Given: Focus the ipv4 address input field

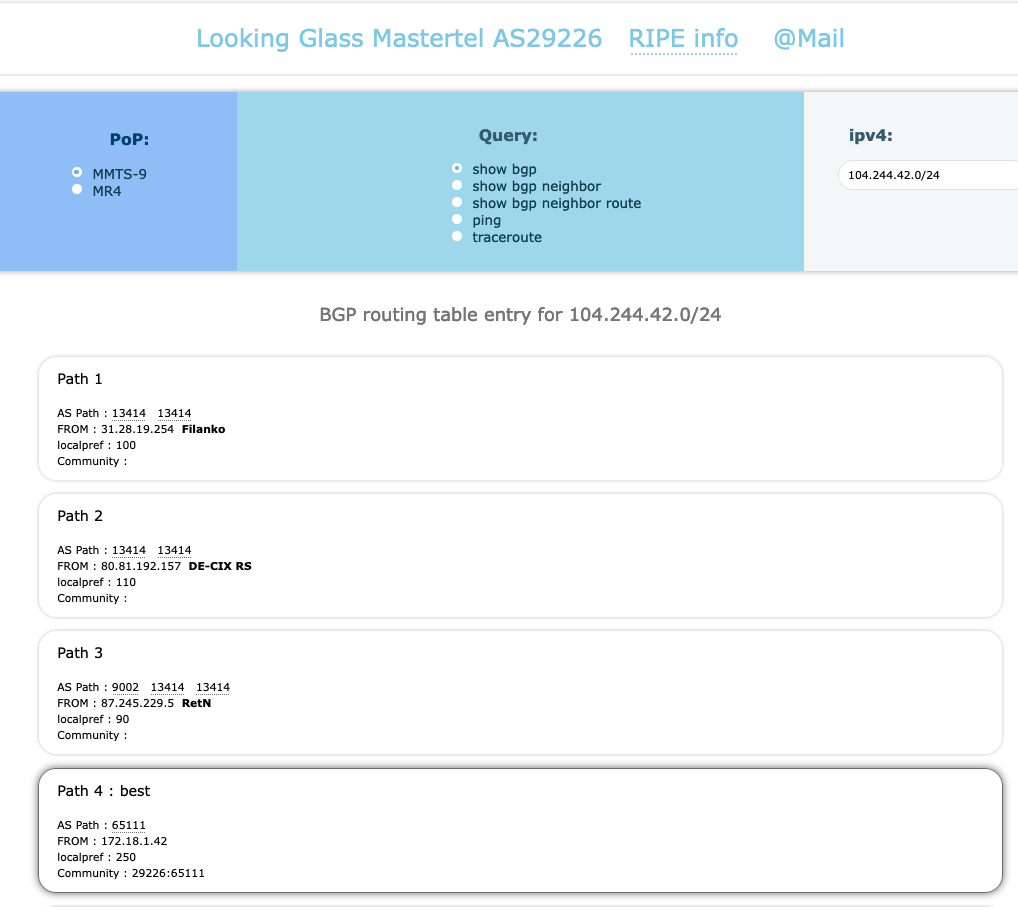Looking at the screenshot, I should (x=925, y=176).
